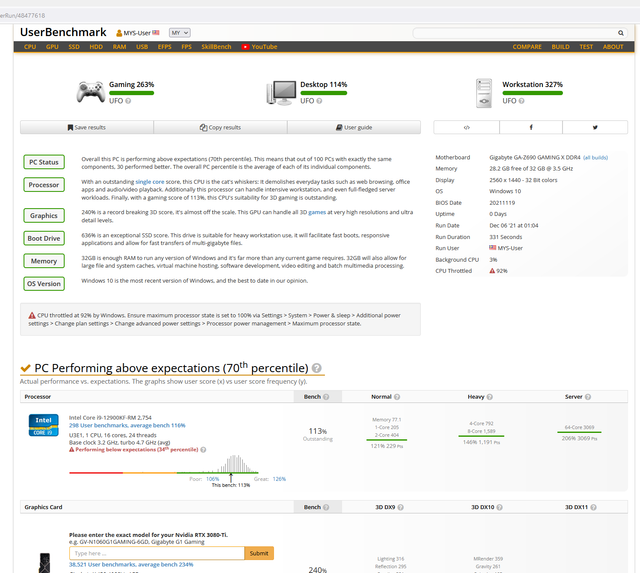Click the OS Version section button

44,284
